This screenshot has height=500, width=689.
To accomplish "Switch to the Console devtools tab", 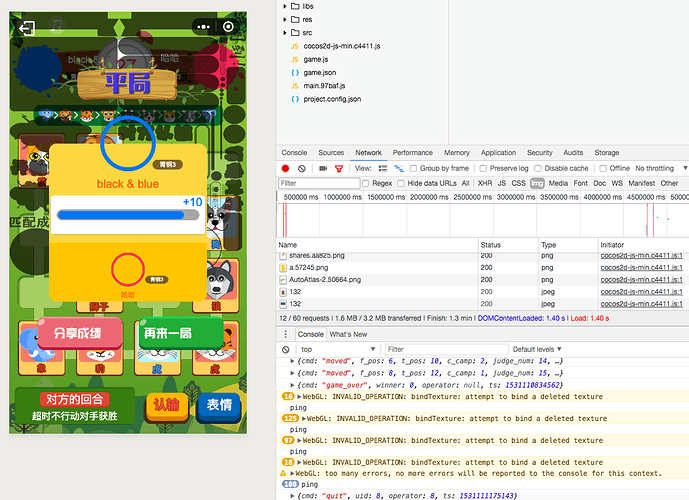I will coord(294,153).
